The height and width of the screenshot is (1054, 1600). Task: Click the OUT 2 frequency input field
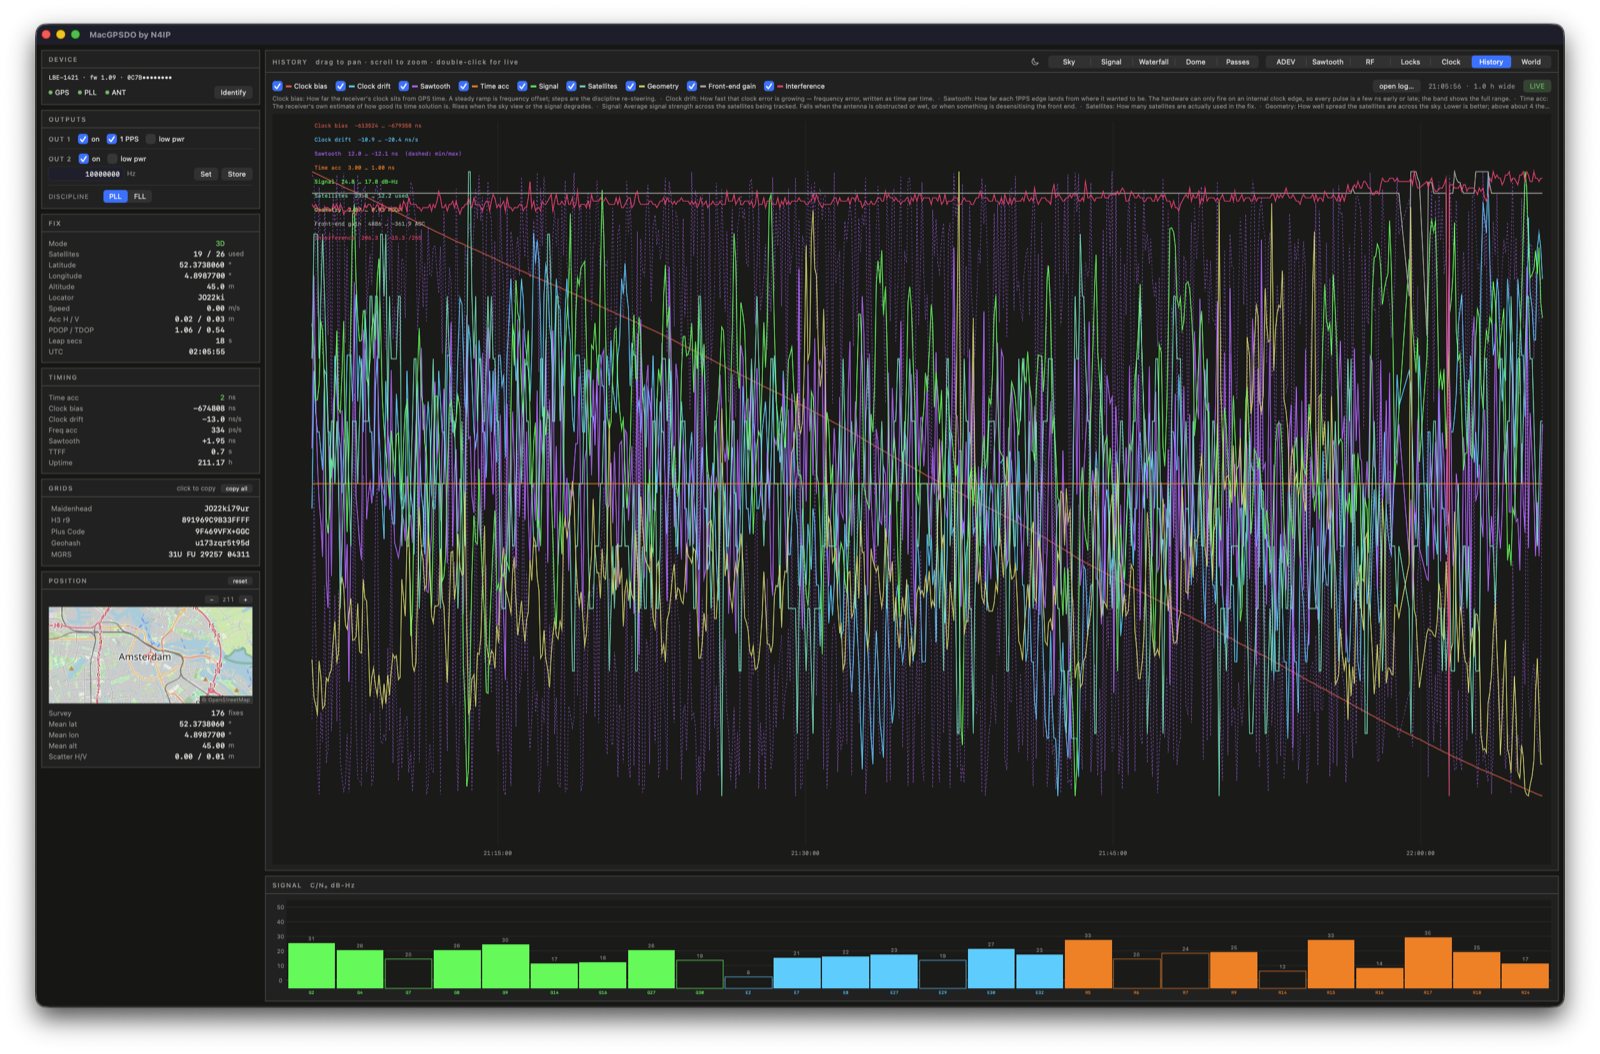[87, 174]
